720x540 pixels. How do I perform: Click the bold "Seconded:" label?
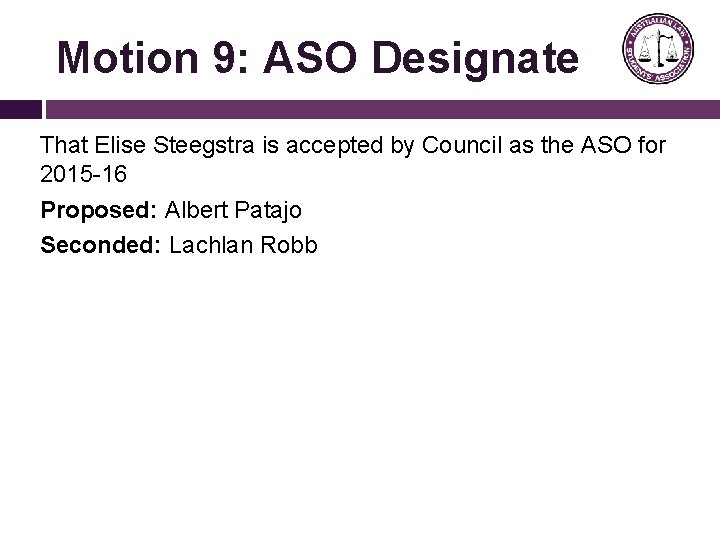point(101,244)
